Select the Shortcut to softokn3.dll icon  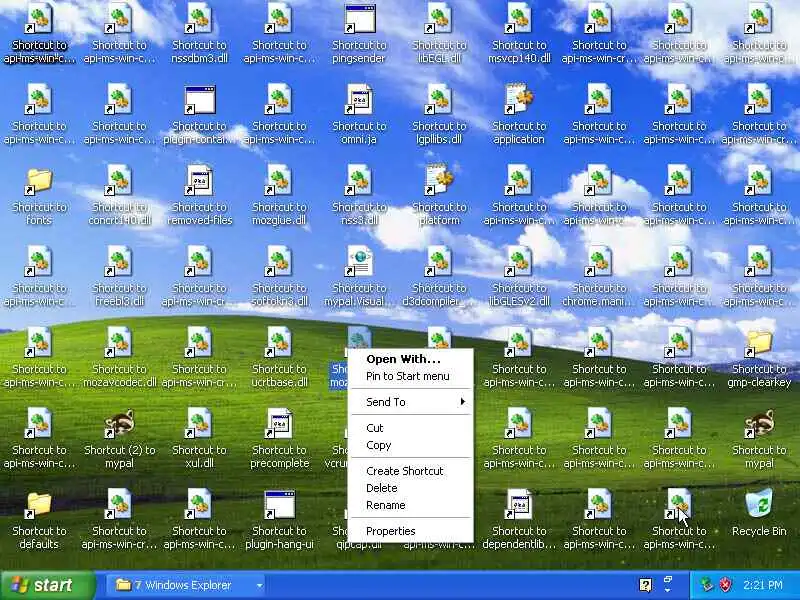[x=279, y=277]
